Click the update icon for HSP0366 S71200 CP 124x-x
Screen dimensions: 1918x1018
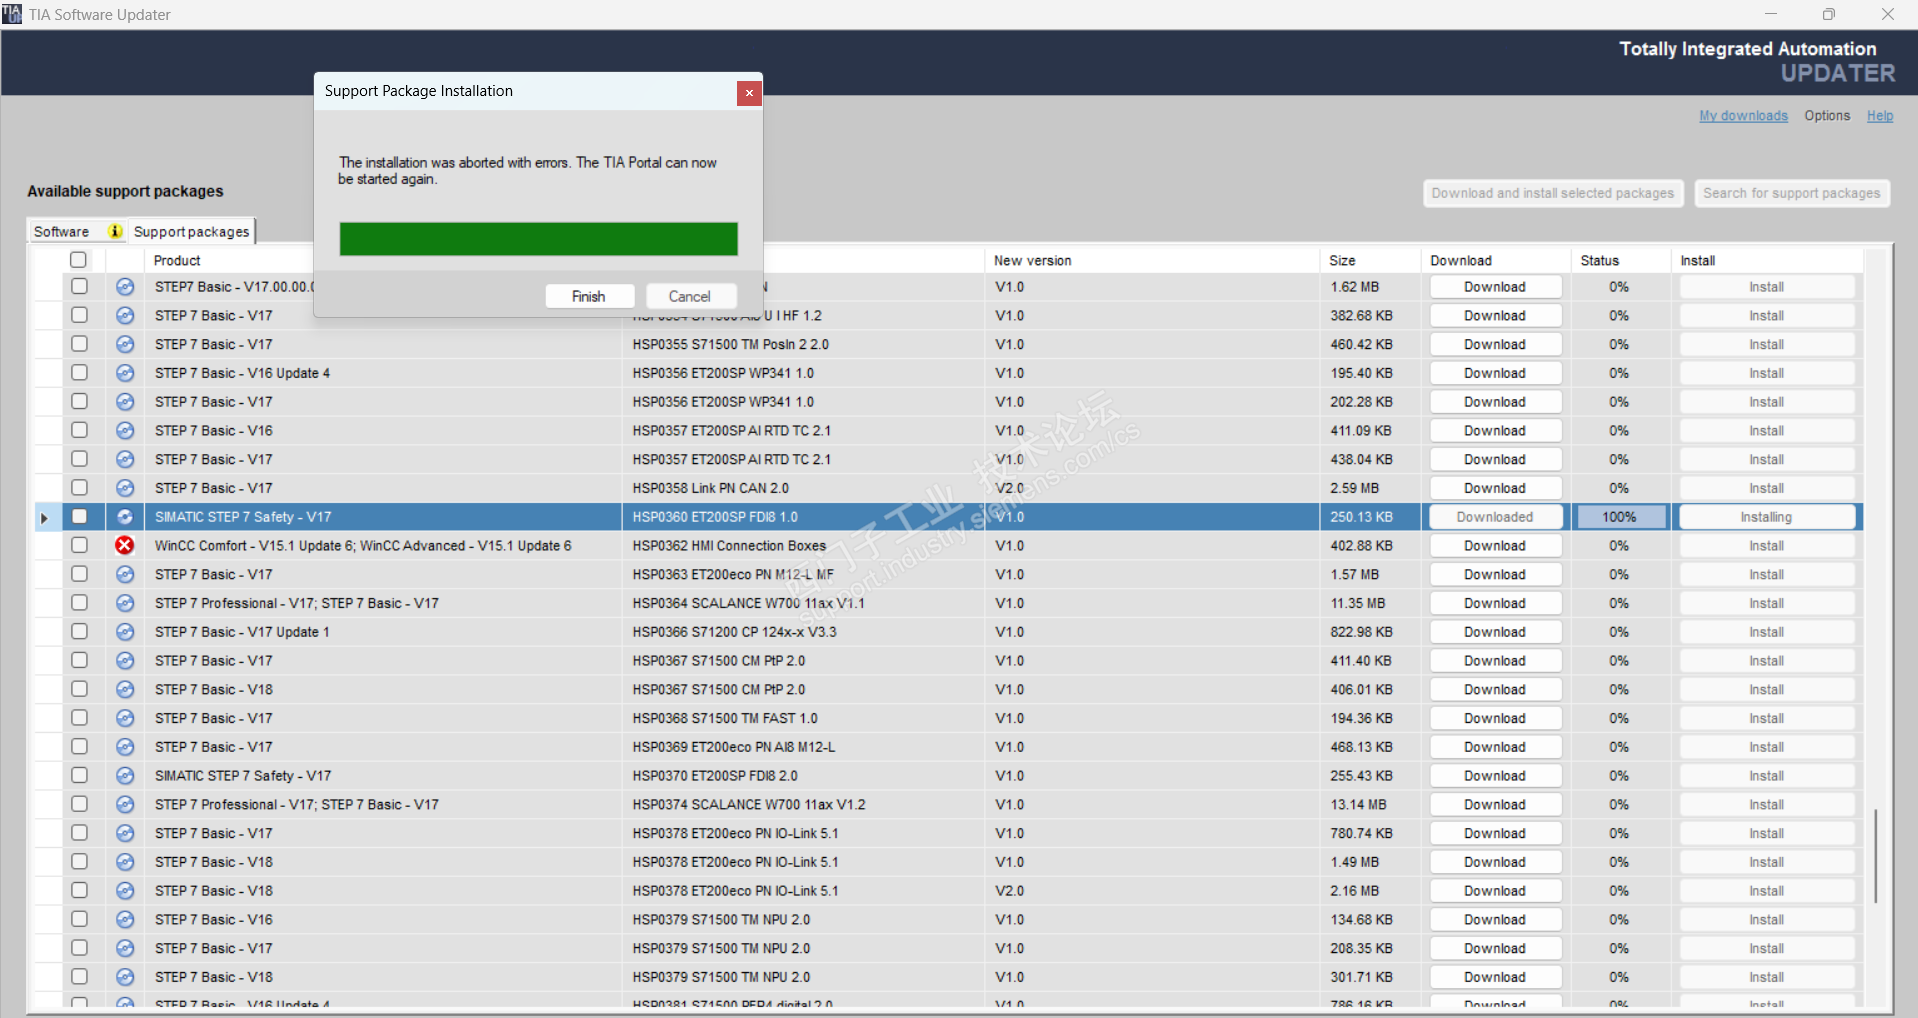(x=125, y=632)
